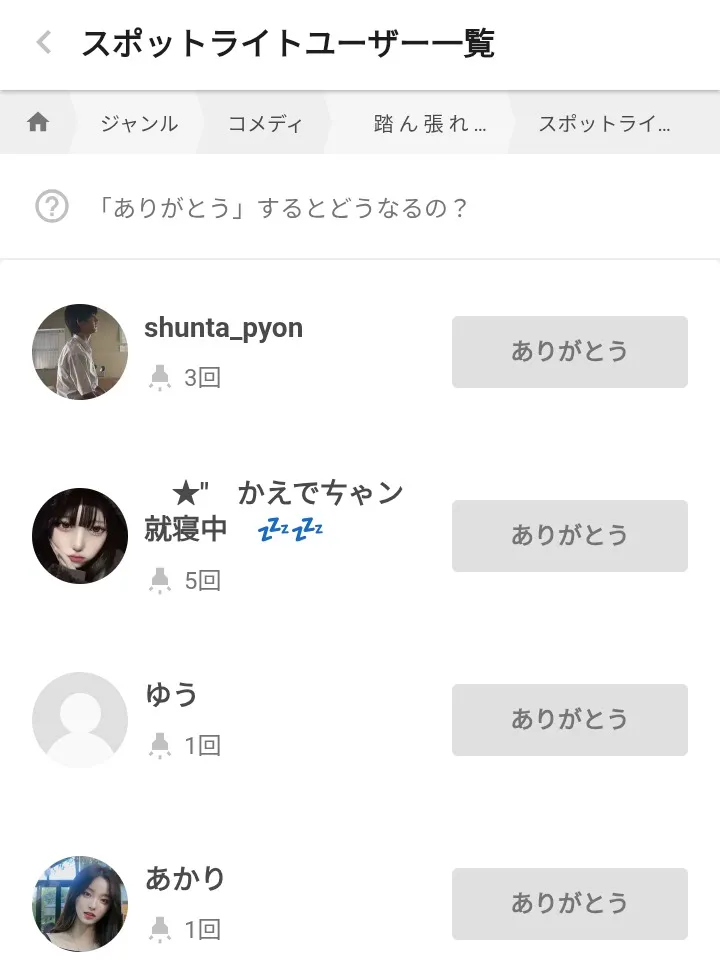Image resolution: width=720 pixels, height=974 pixels.
Task: Open the ジャンル breadcrumb
Action: click(x=138, y=123)
